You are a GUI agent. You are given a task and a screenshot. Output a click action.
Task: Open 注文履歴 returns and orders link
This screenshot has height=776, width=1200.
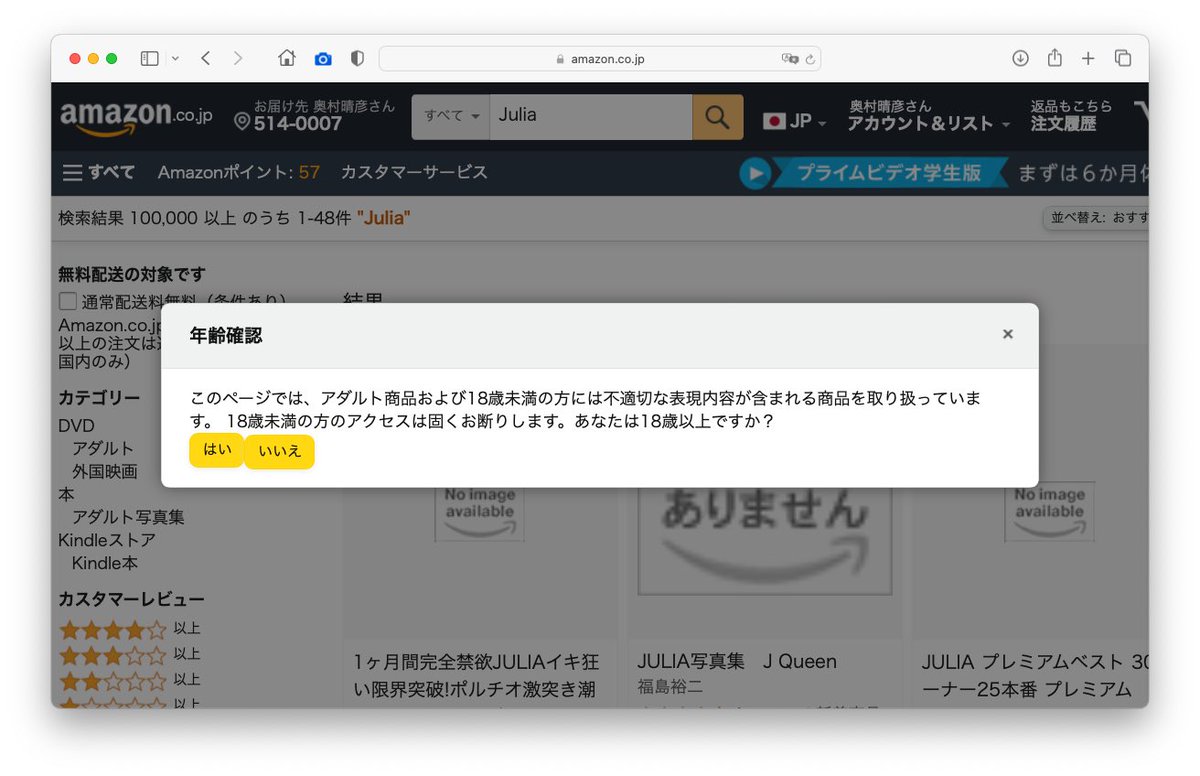(1071, 116)
